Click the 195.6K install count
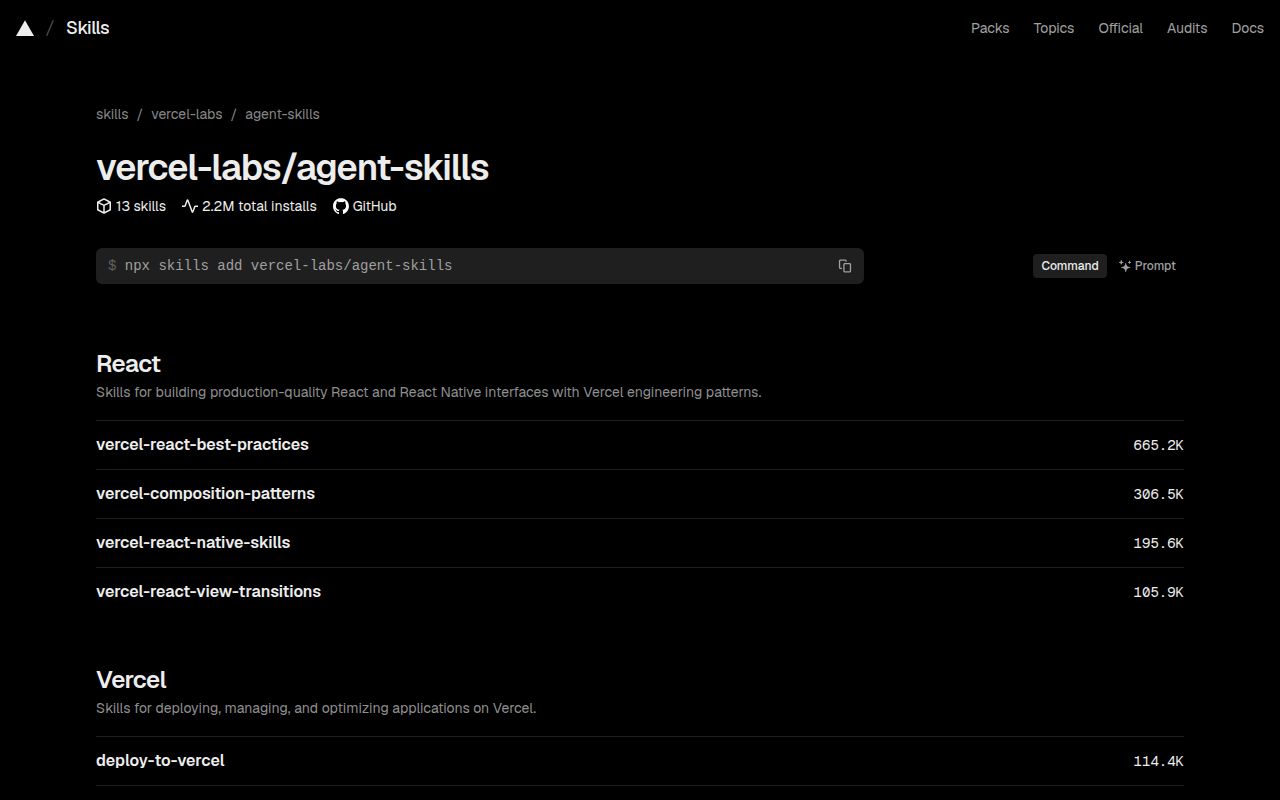The image size is (1280, 800). point(1158,543)
